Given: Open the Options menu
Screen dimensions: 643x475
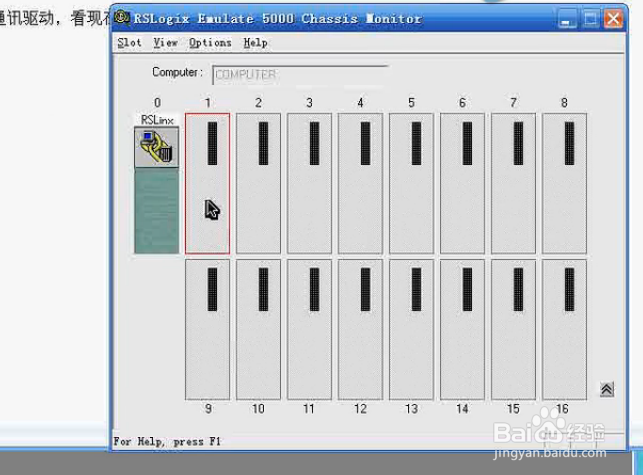Looking at the screenshot, I should (210, 43).
